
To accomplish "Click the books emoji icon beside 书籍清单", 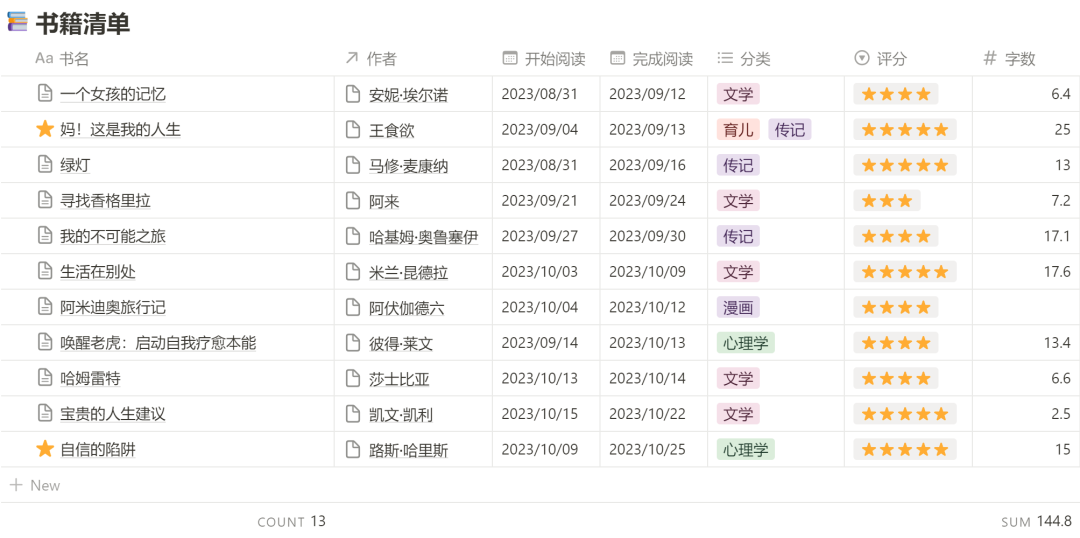I will (x=17, y=23).
